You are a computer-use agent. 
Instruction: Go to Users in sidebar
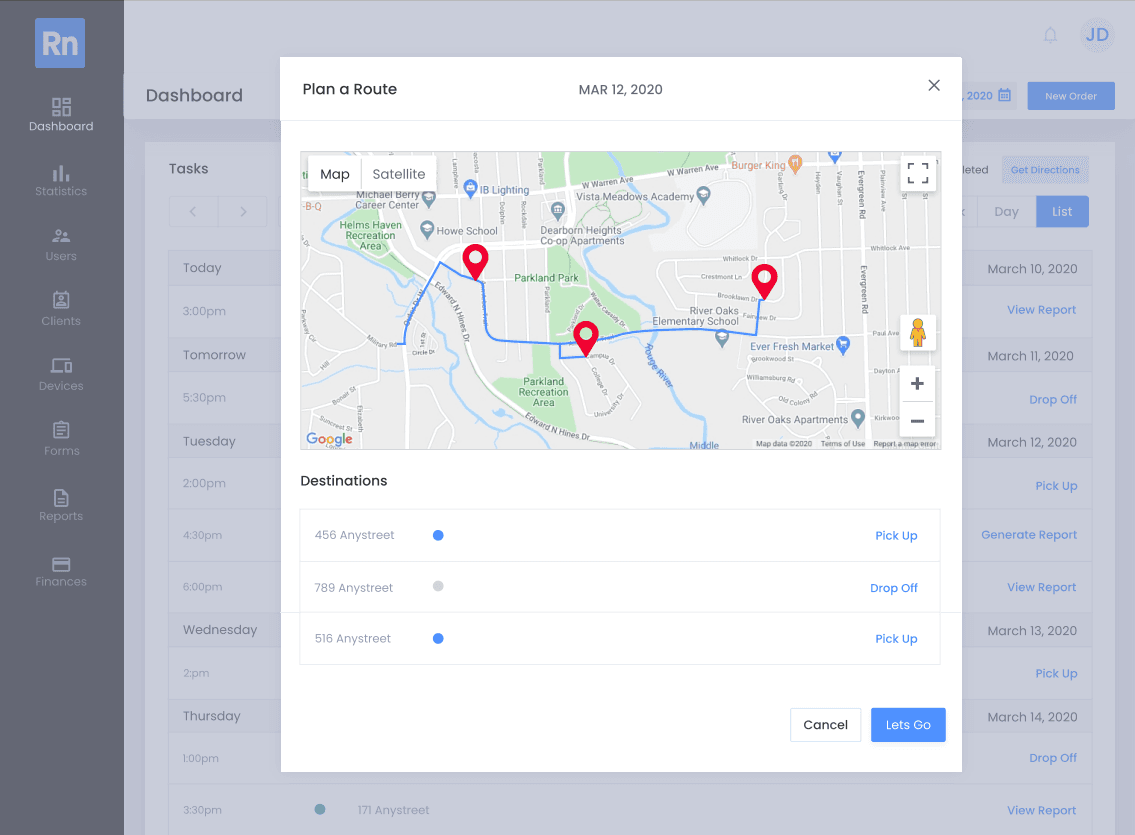[61, 245]
